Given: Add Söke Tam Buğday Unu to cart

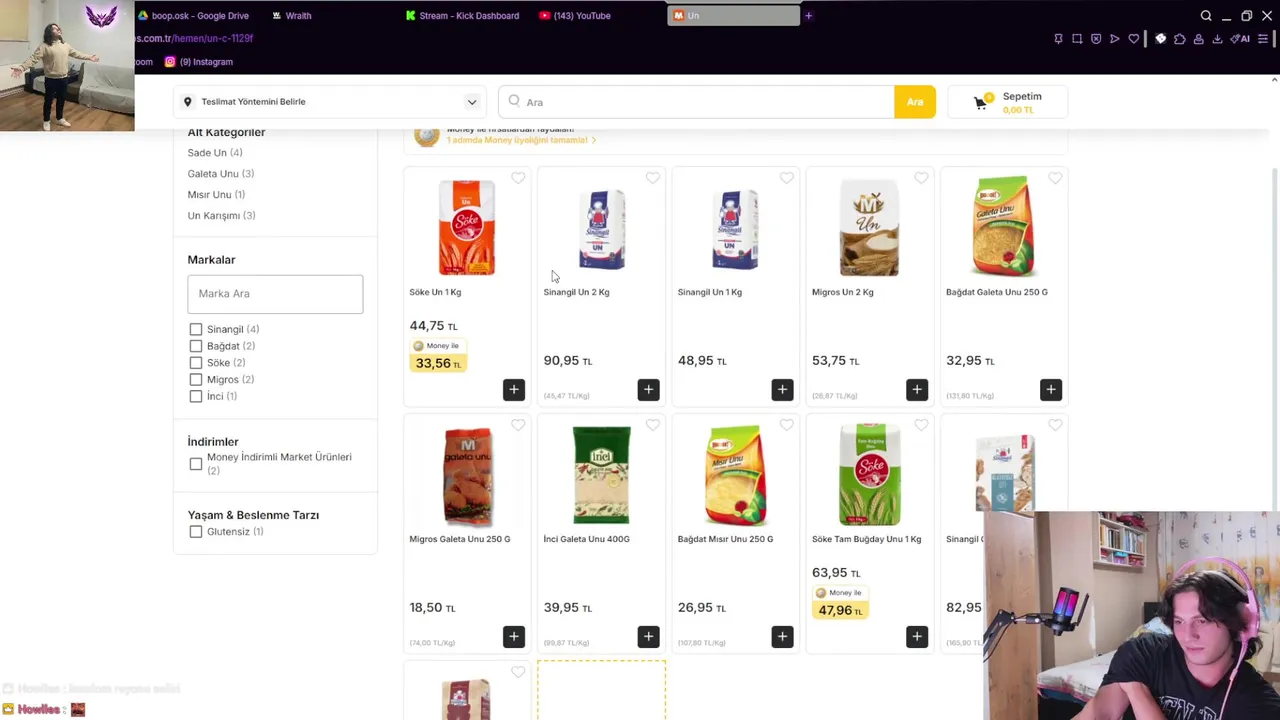Looking at the screenshot, I should point(917,636).
